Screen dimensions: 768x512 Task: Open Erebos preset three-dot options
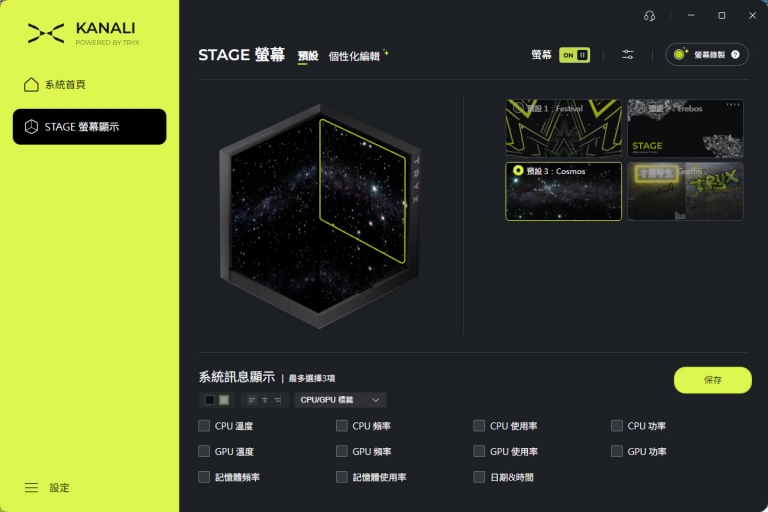click(733, 105)
